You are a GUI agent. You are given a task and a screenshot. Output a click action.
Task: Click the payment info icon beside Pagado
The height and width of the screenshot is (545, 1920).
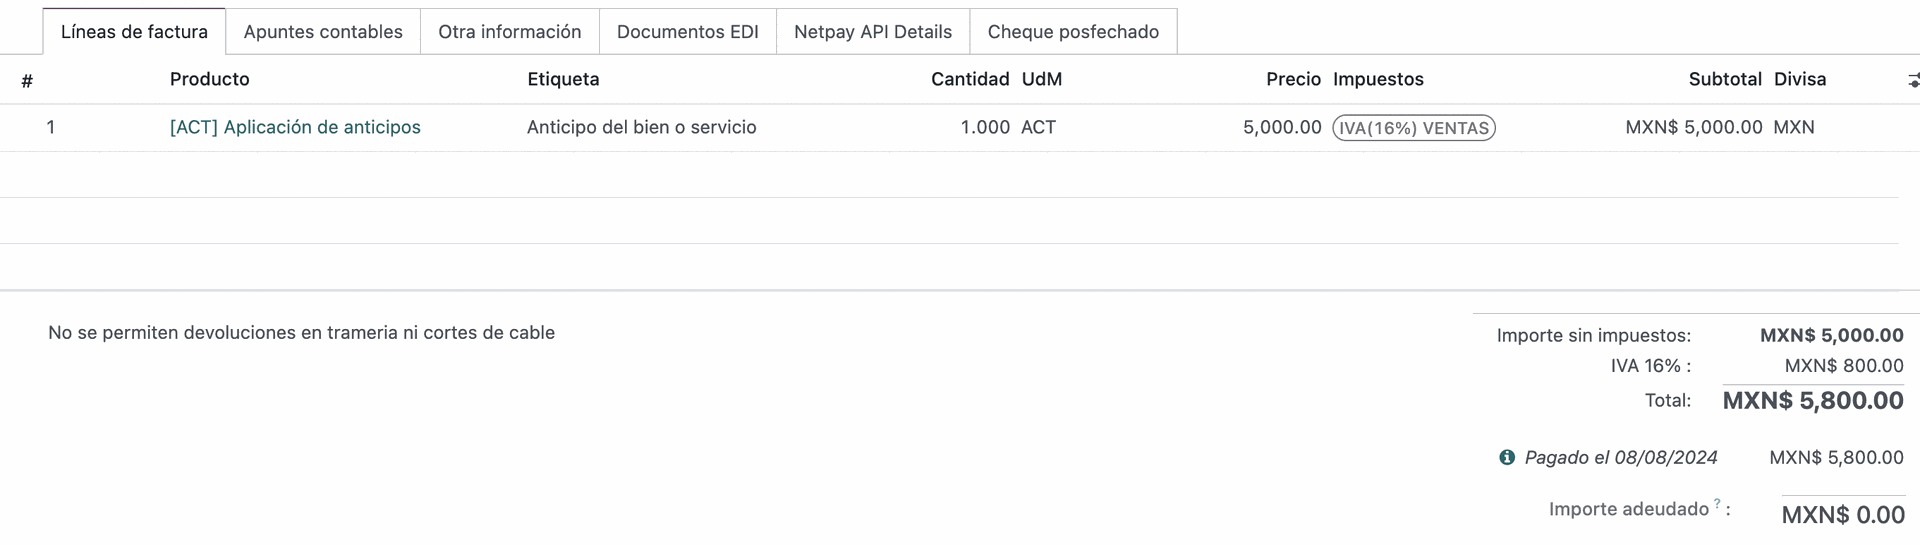[x=1507, y=458]
